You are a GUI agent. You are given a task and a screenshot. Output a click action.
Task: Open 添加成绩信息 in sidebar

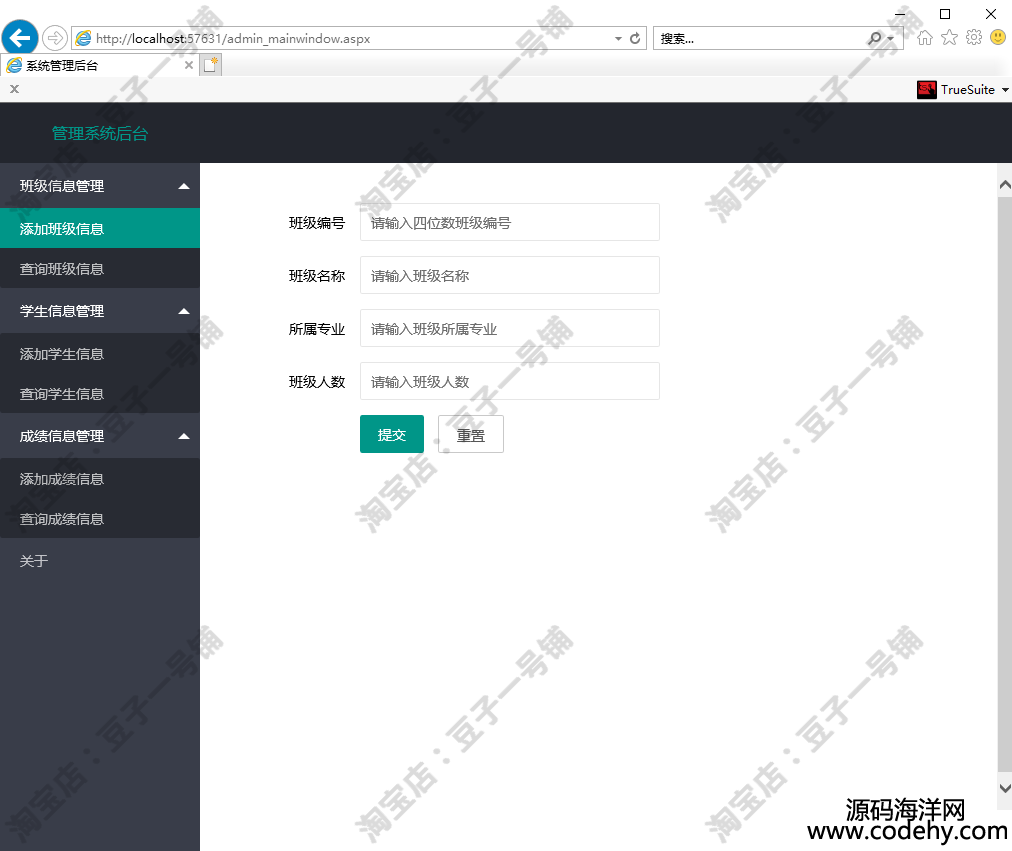click(x=100, y=479)
